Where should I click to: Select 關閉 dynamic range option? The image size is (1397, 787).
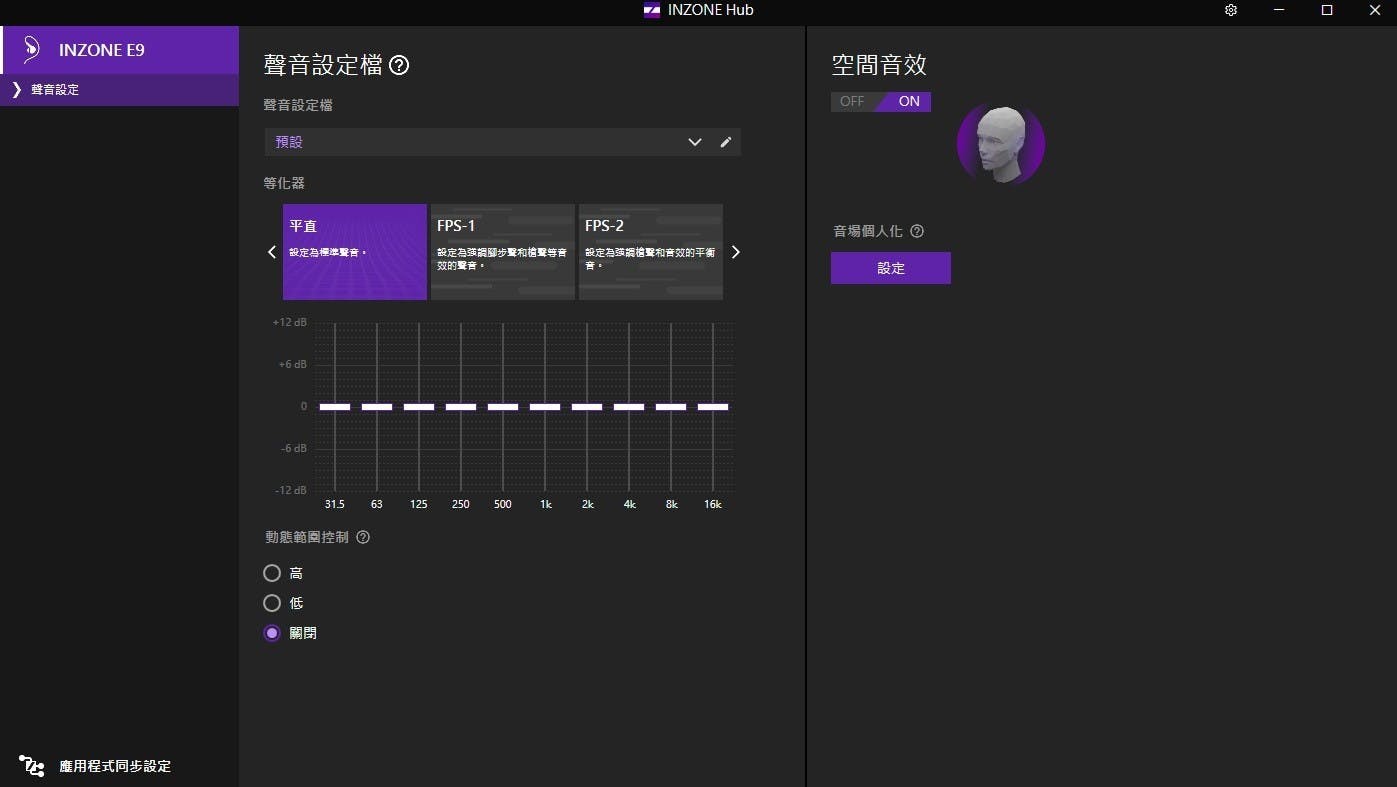point(272,633)
